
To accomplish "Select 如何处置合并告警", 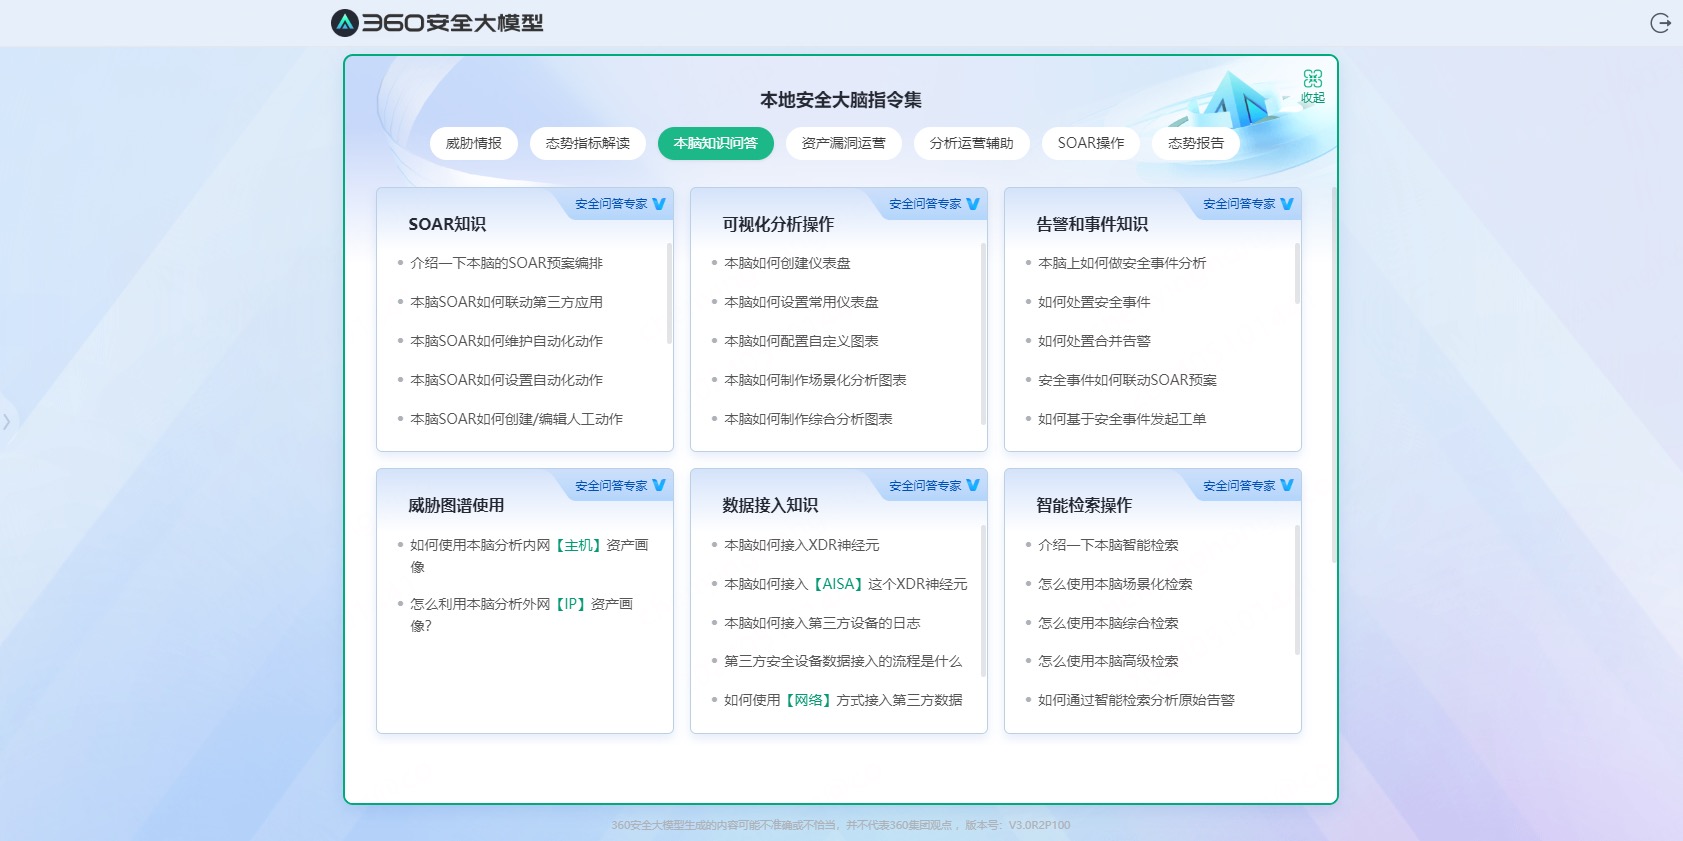I will tap(1094, 341).
